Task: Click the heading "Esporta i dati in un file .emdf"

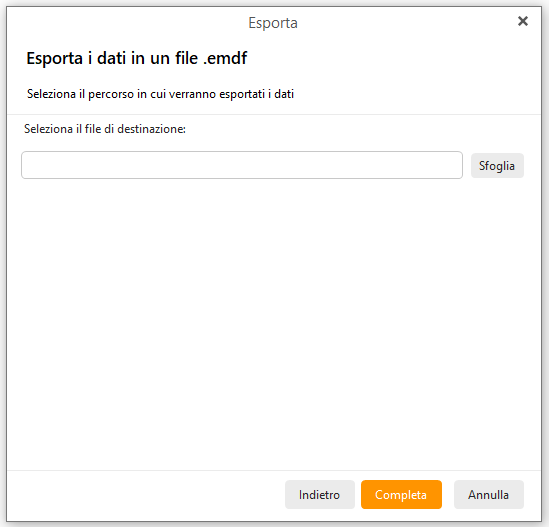Action: [137, 58]
